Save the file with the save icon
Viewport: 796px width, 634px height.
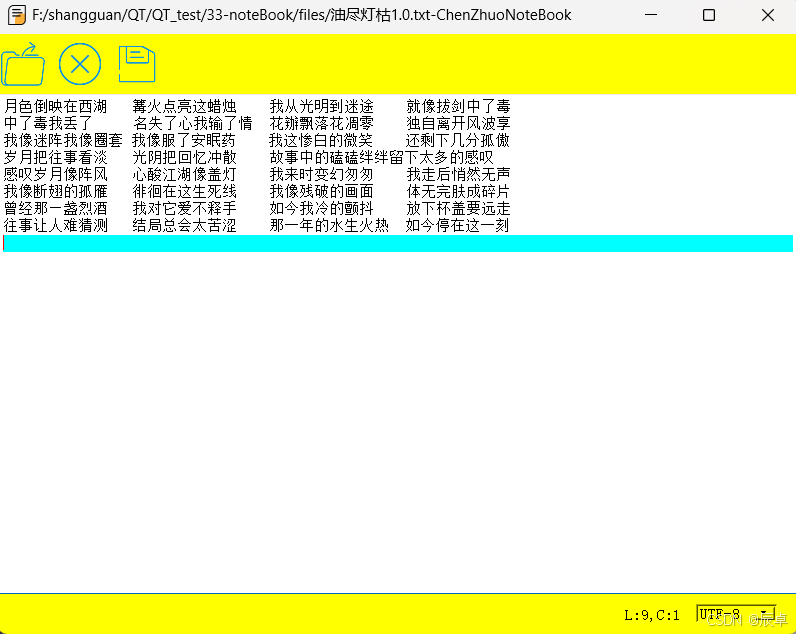point(137,64)
